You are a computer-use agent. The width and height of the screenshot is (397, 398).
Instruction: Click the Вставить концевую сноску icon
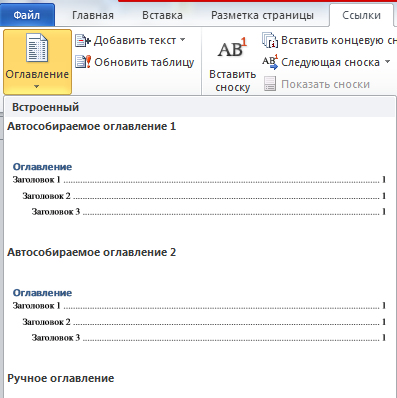(x=270, y=40)
